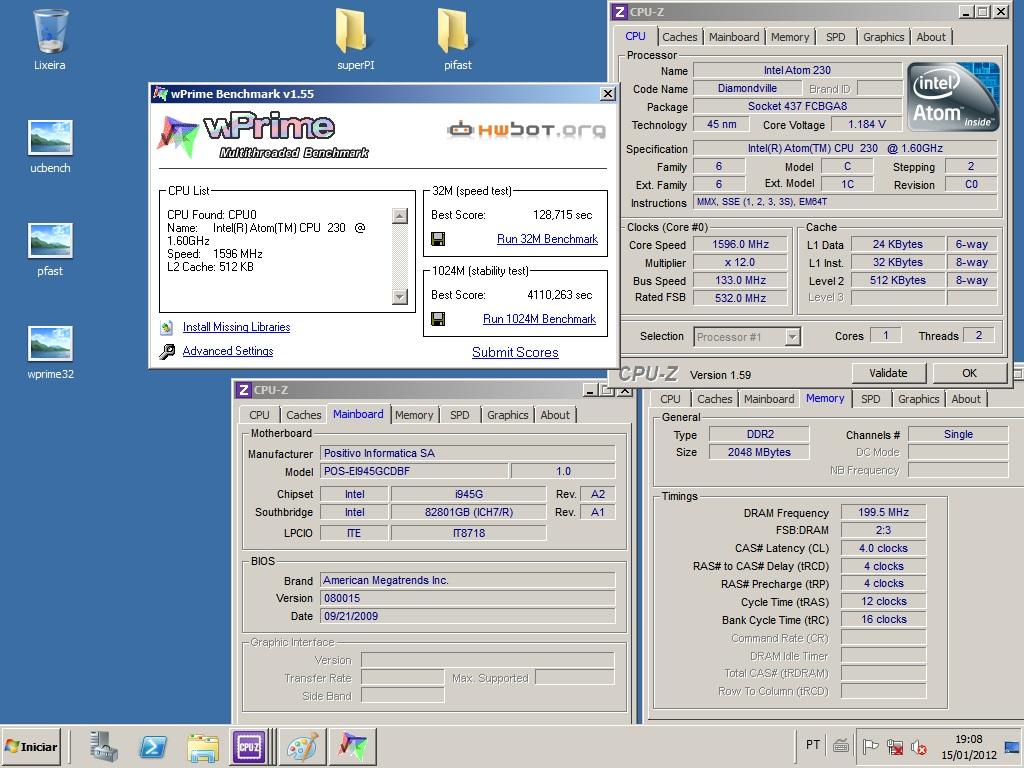The height and width of the screenshot is (768, 1024).
Task: Close the wPrime Benchmark window
Action: [607, 94]
